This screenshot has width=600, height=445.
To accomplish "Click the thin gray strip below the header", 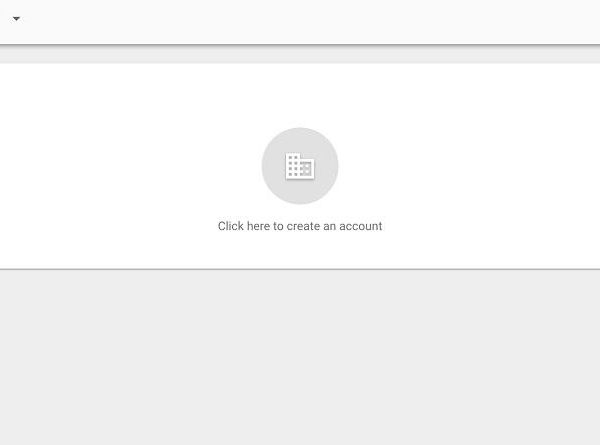I will [x=300, y=55].
